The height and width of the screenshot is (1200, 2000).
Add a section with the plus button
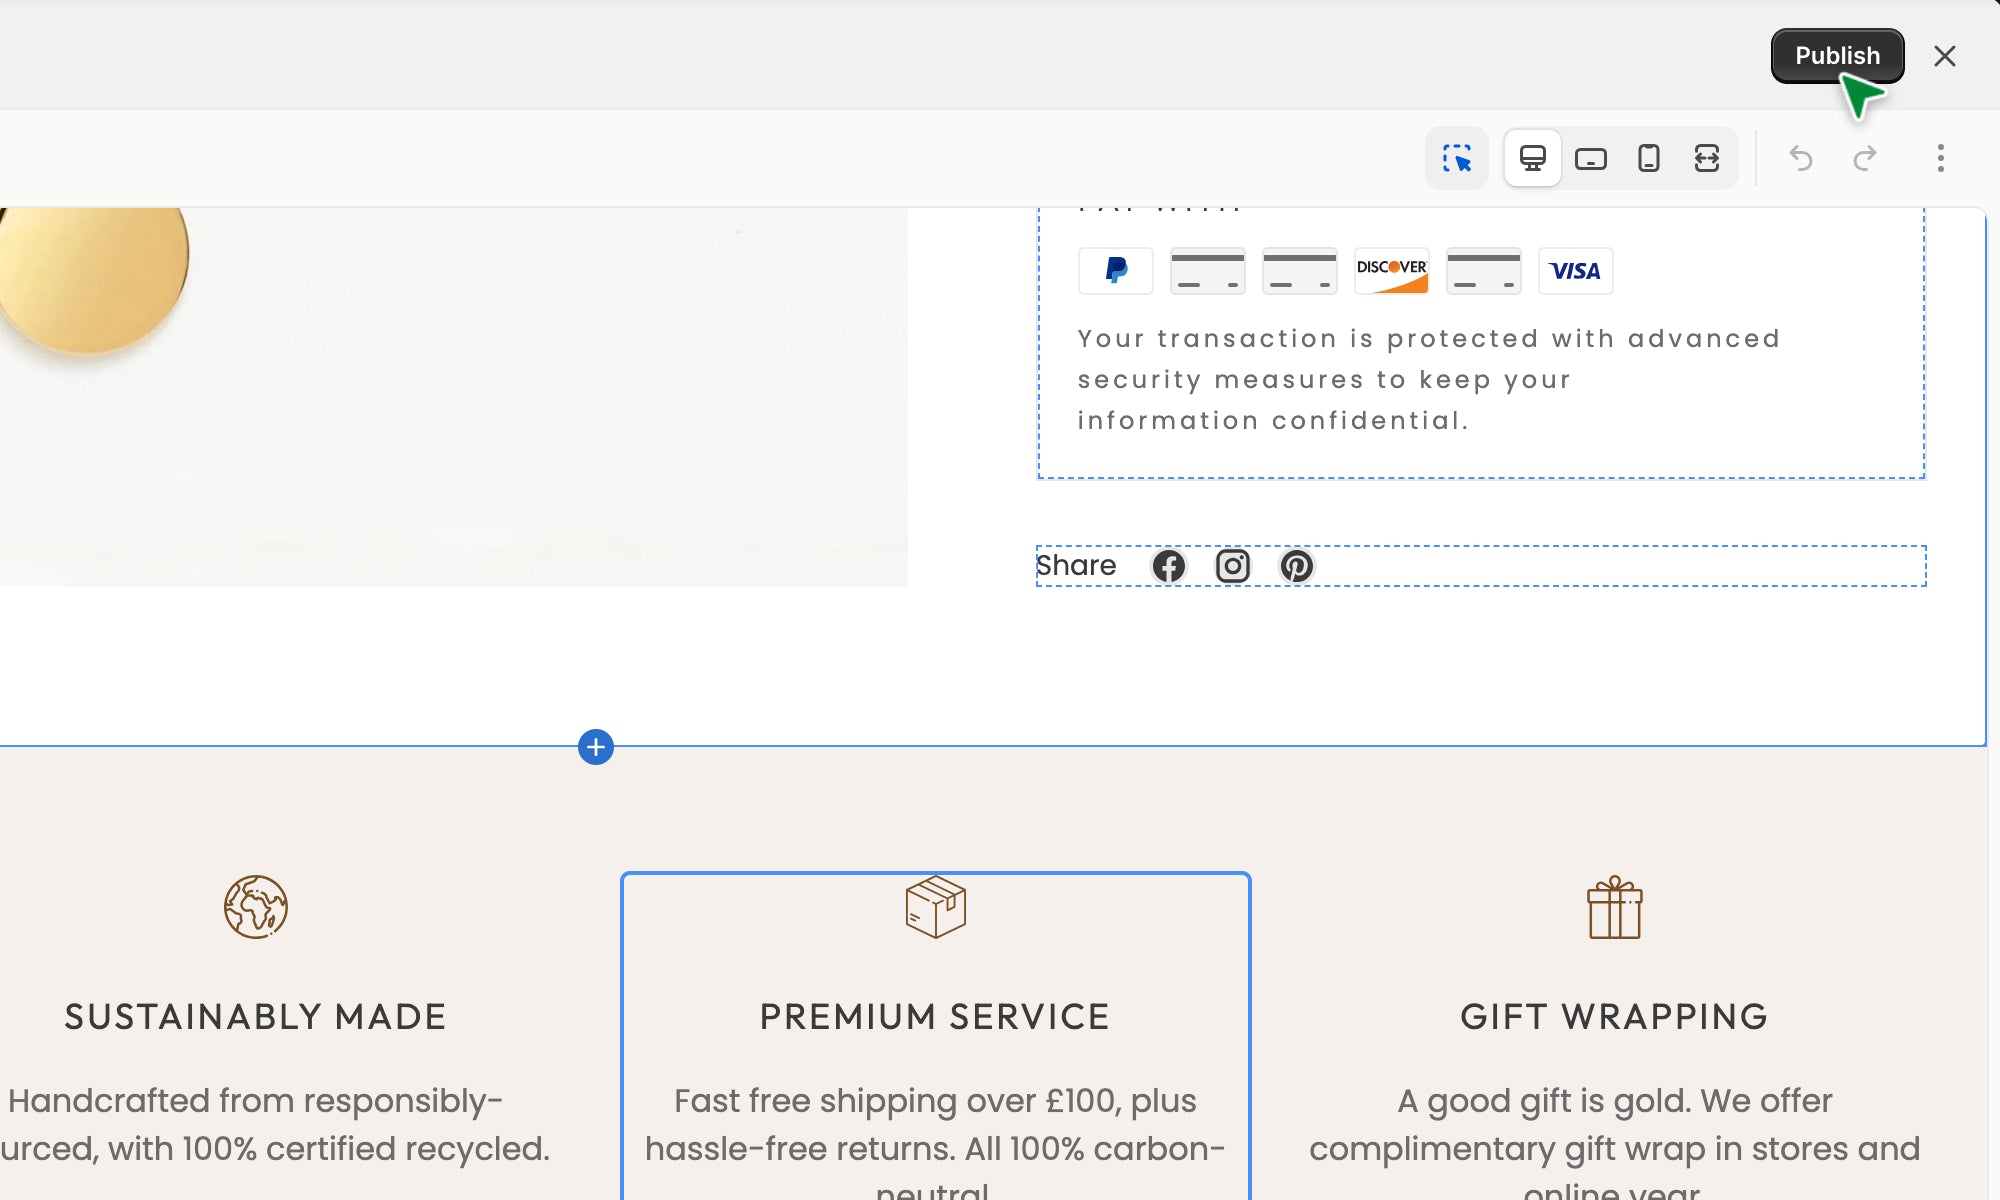click(596, 747)
